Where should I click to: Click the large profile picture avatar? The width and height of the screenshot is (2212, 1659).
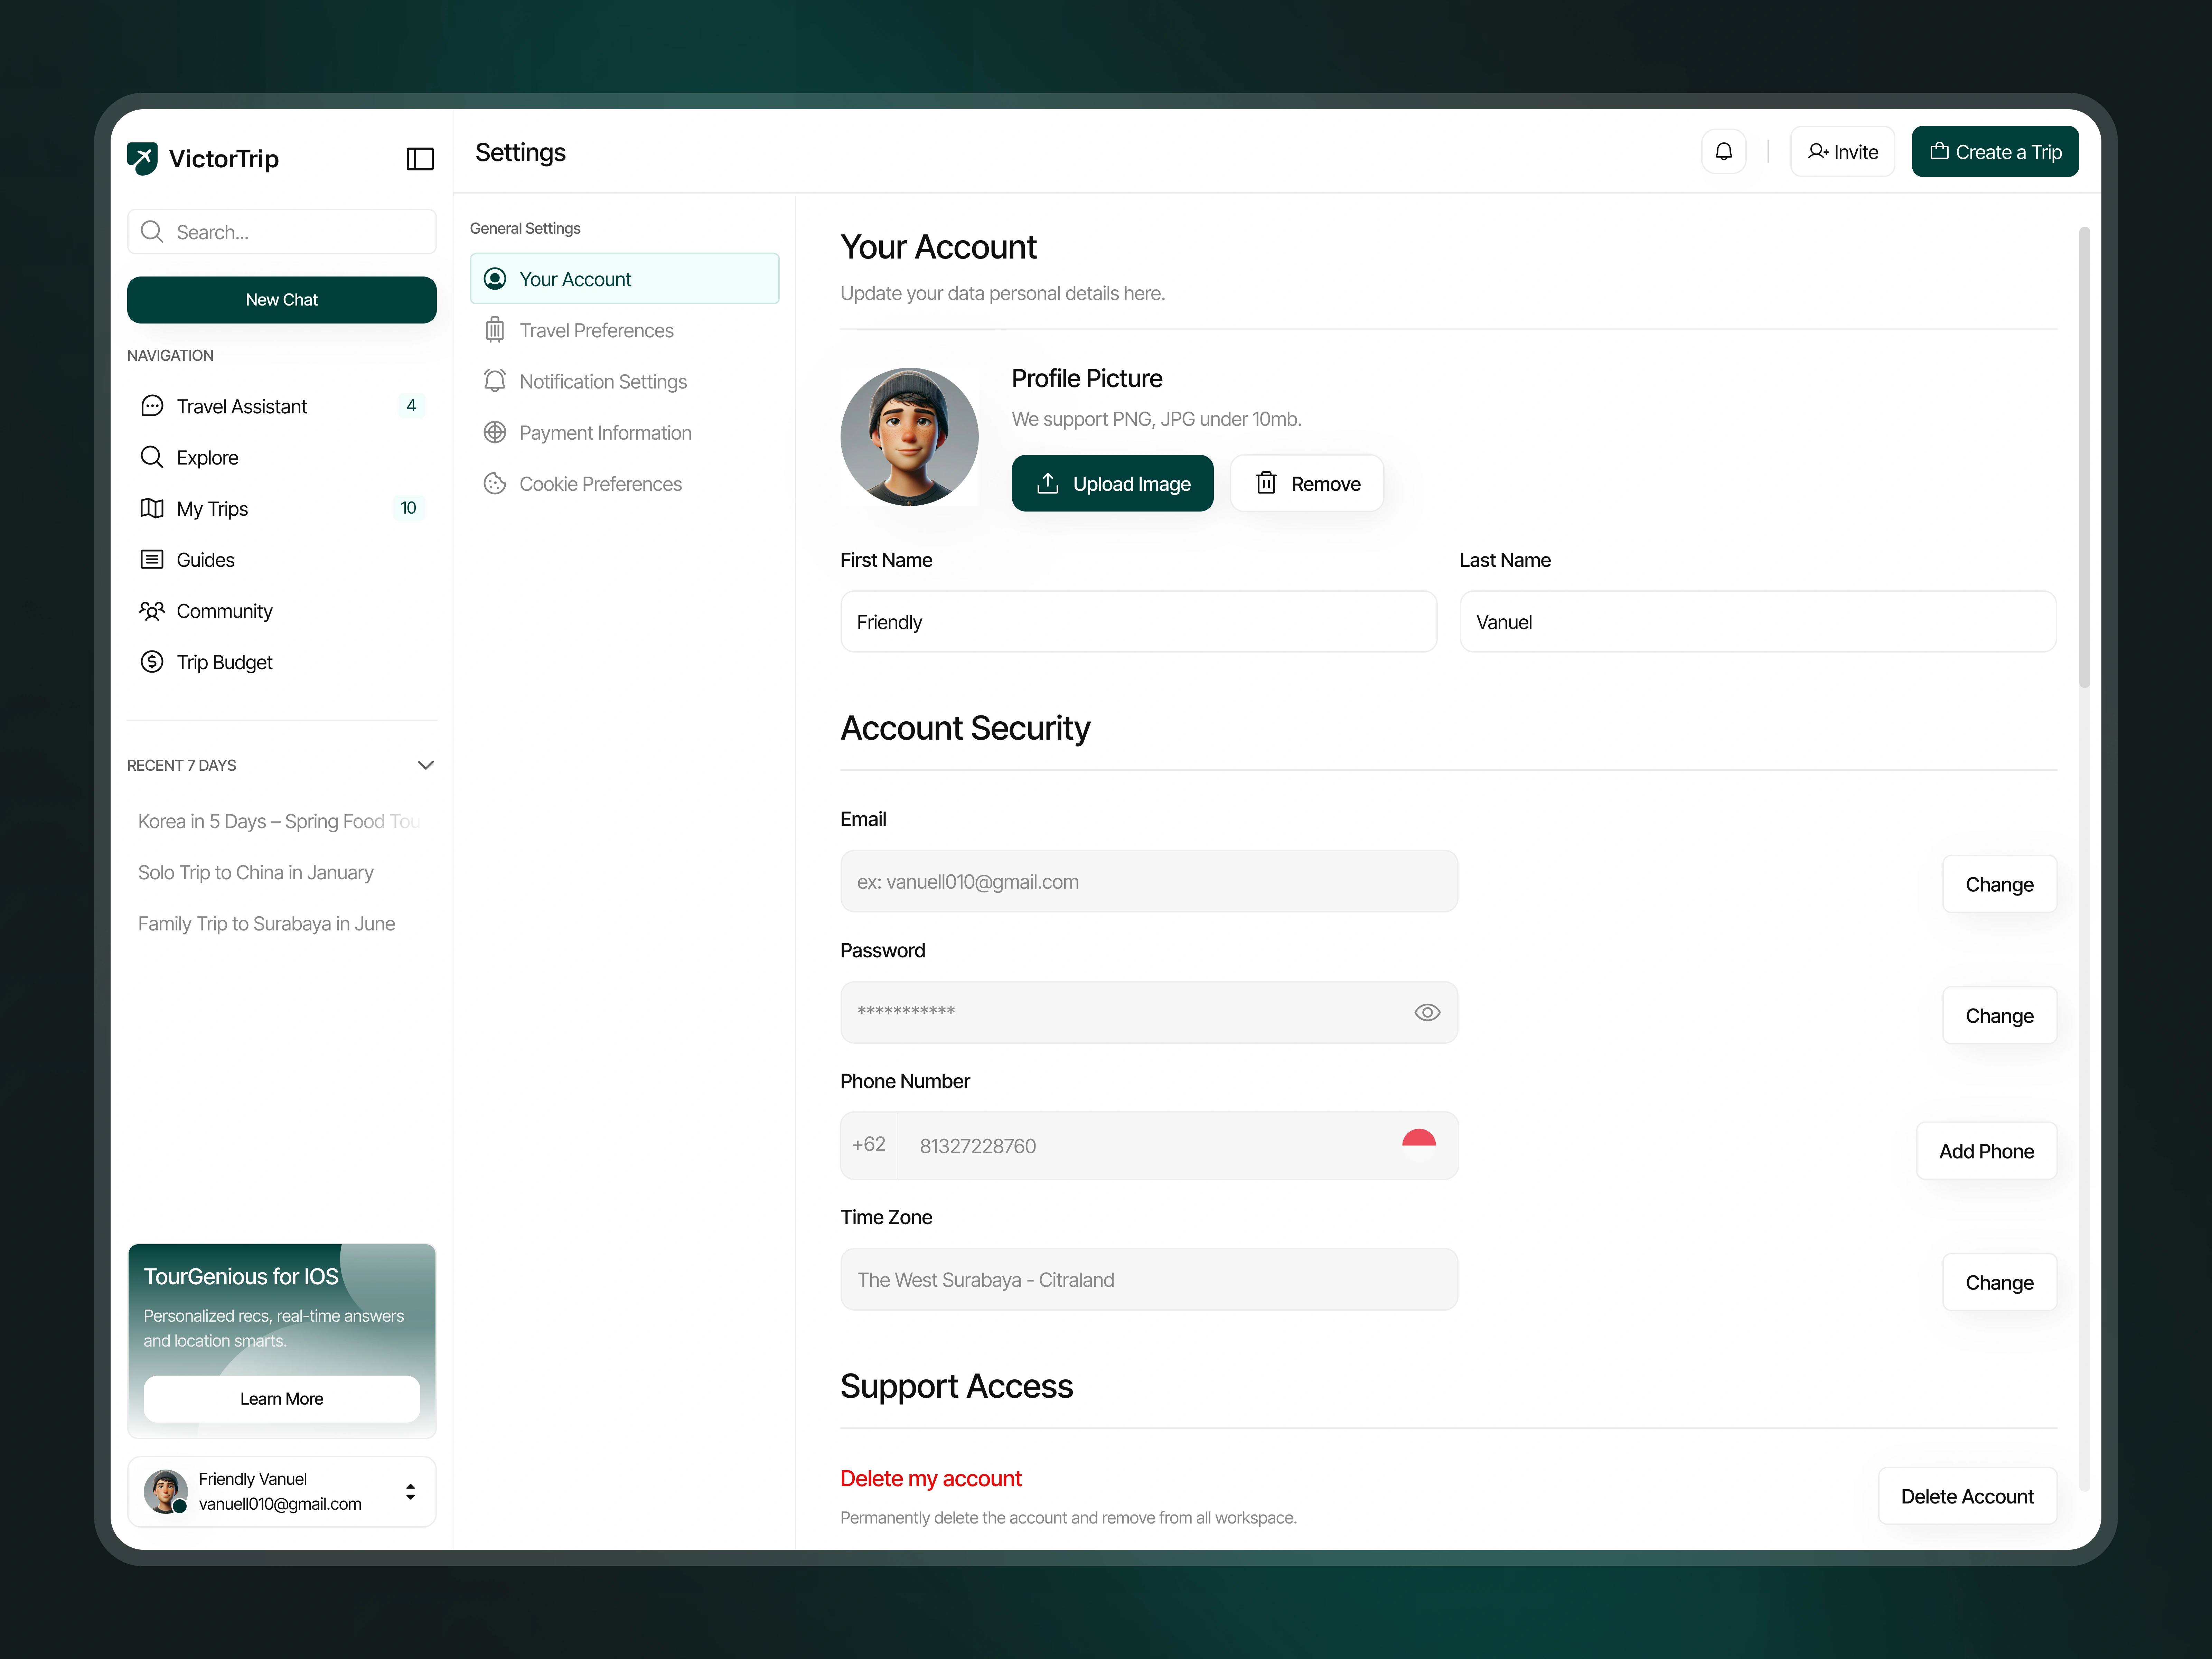click(909, 437)
